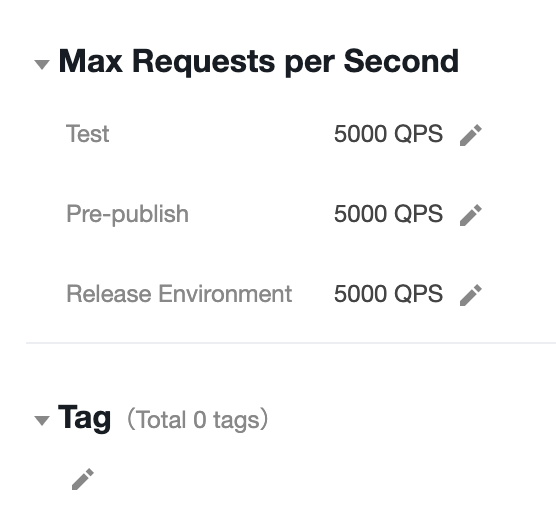The image size is (556, 530).
Task: Click the Max Requests per Second heading
Action: (258, 62)
